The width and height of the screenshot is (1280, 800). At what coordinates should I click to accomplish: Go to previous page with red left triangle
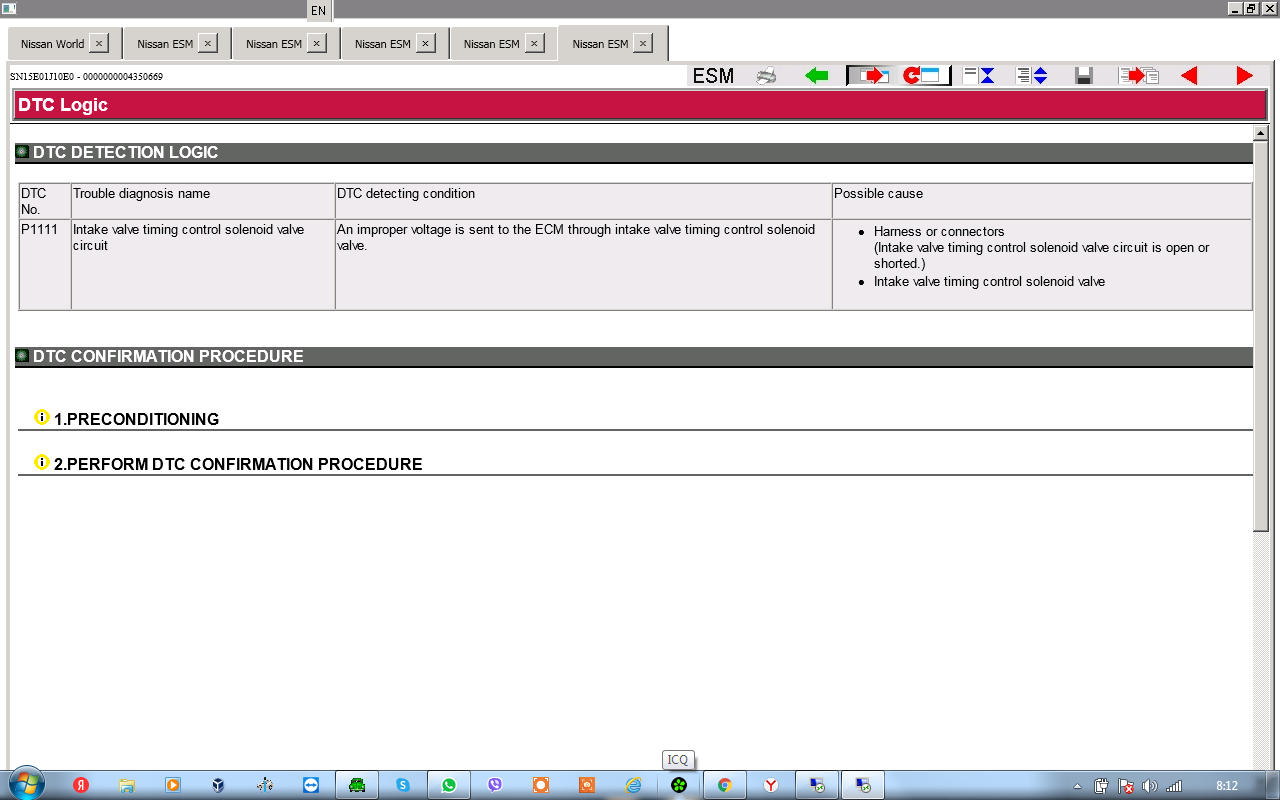pyautogui.click(x=1189, y=76)
